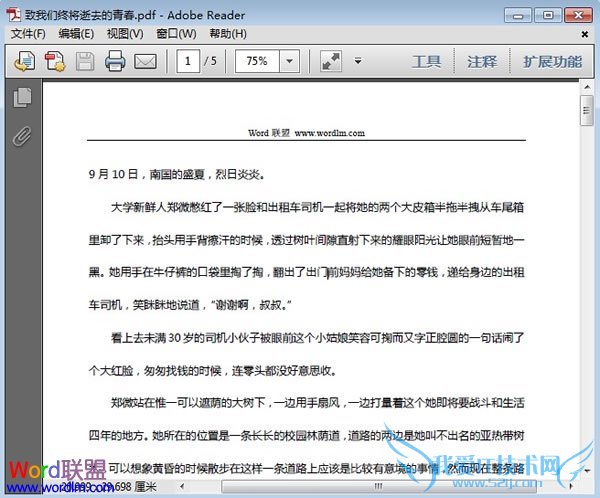This screenshot has height=498, width=600.
Task: Show the page thumbnails panel icon
Action: [x=22, y=97]
